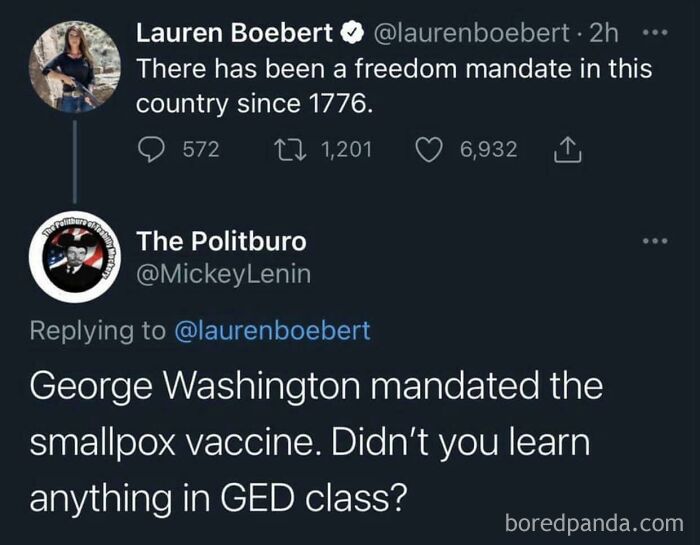Click The Politburo display name
Image resolution: width=700 pixels, height=545 pixels.
click(x=221, y=241)
